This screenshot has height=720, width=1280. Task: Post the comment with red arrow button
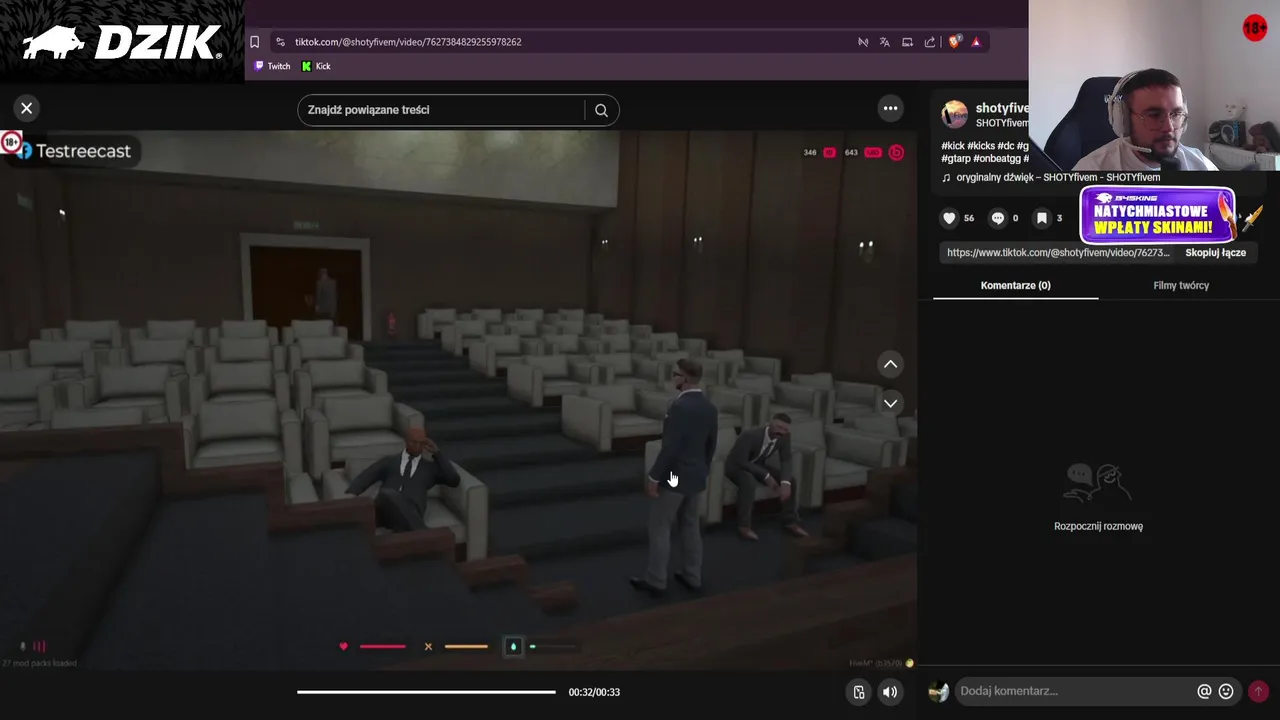click(x=1258, y=691)
